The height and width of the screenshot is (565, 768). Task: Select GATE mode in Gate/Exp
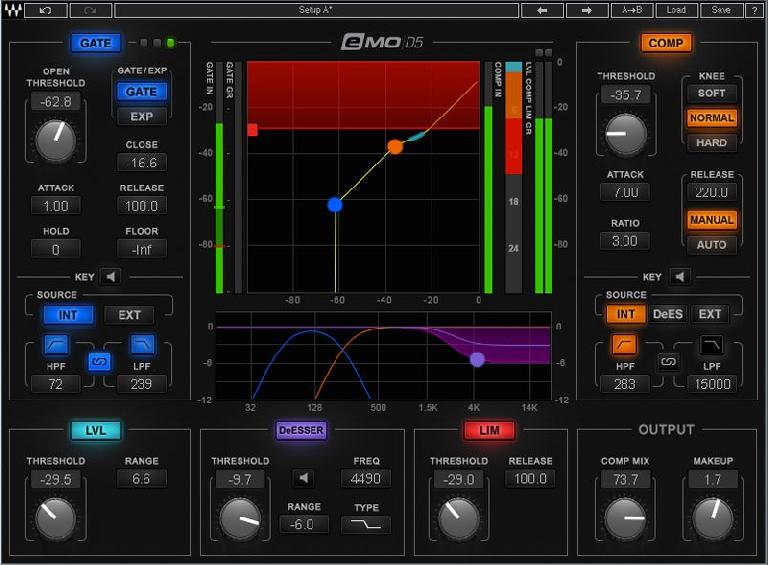coord(142,92)
